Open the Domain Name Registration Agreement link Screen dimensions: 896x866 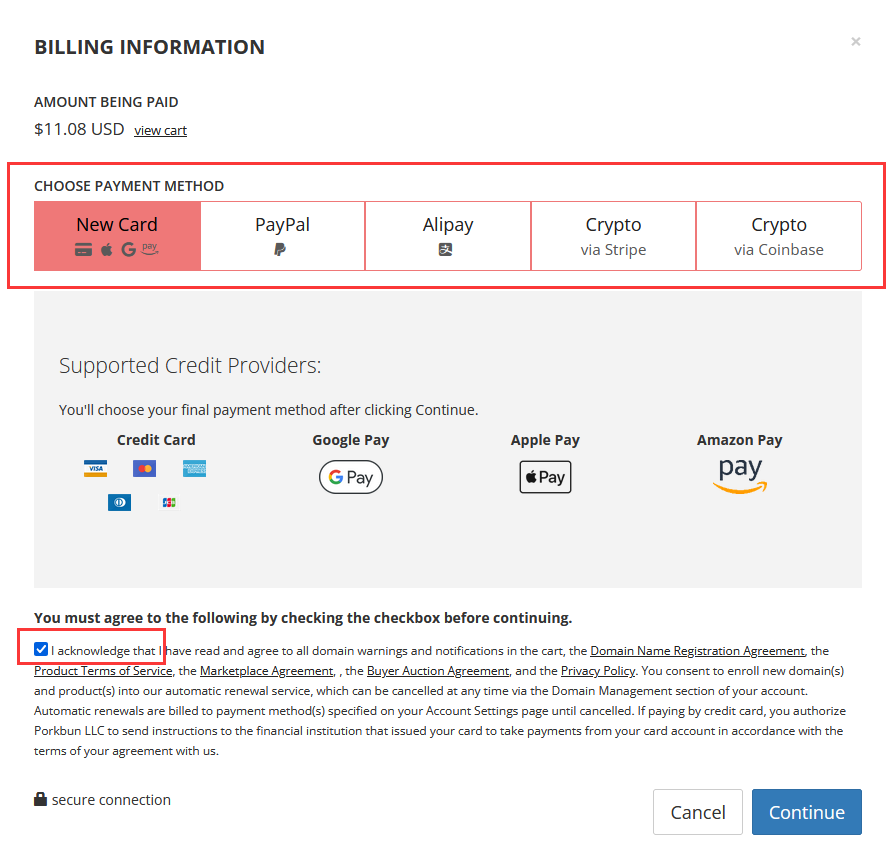pyautogui.click(x=697, y=651)
